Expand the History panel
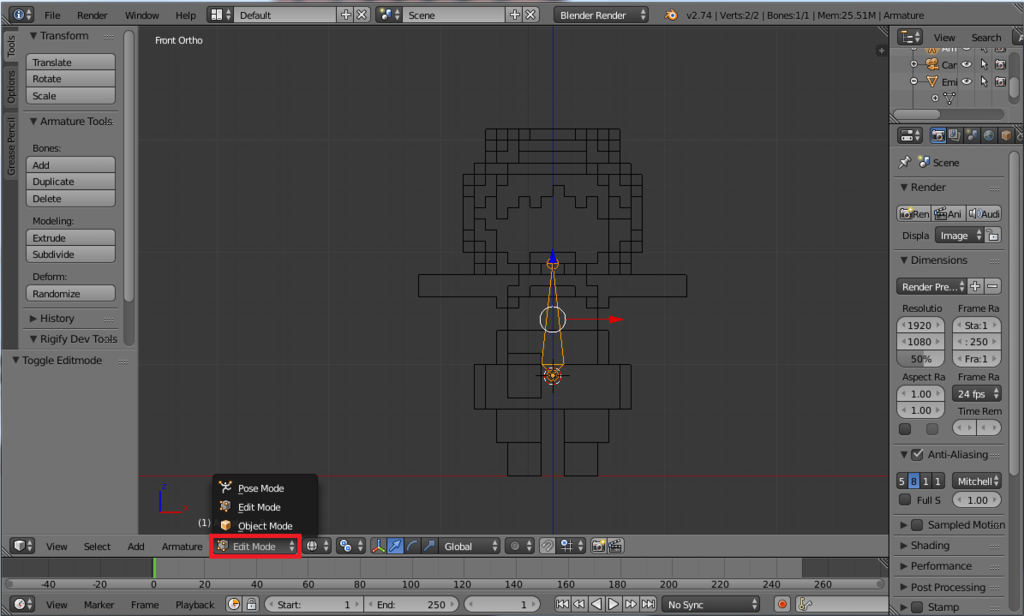The width and height of the screenshot is (1024, 616). pos(52,318)
